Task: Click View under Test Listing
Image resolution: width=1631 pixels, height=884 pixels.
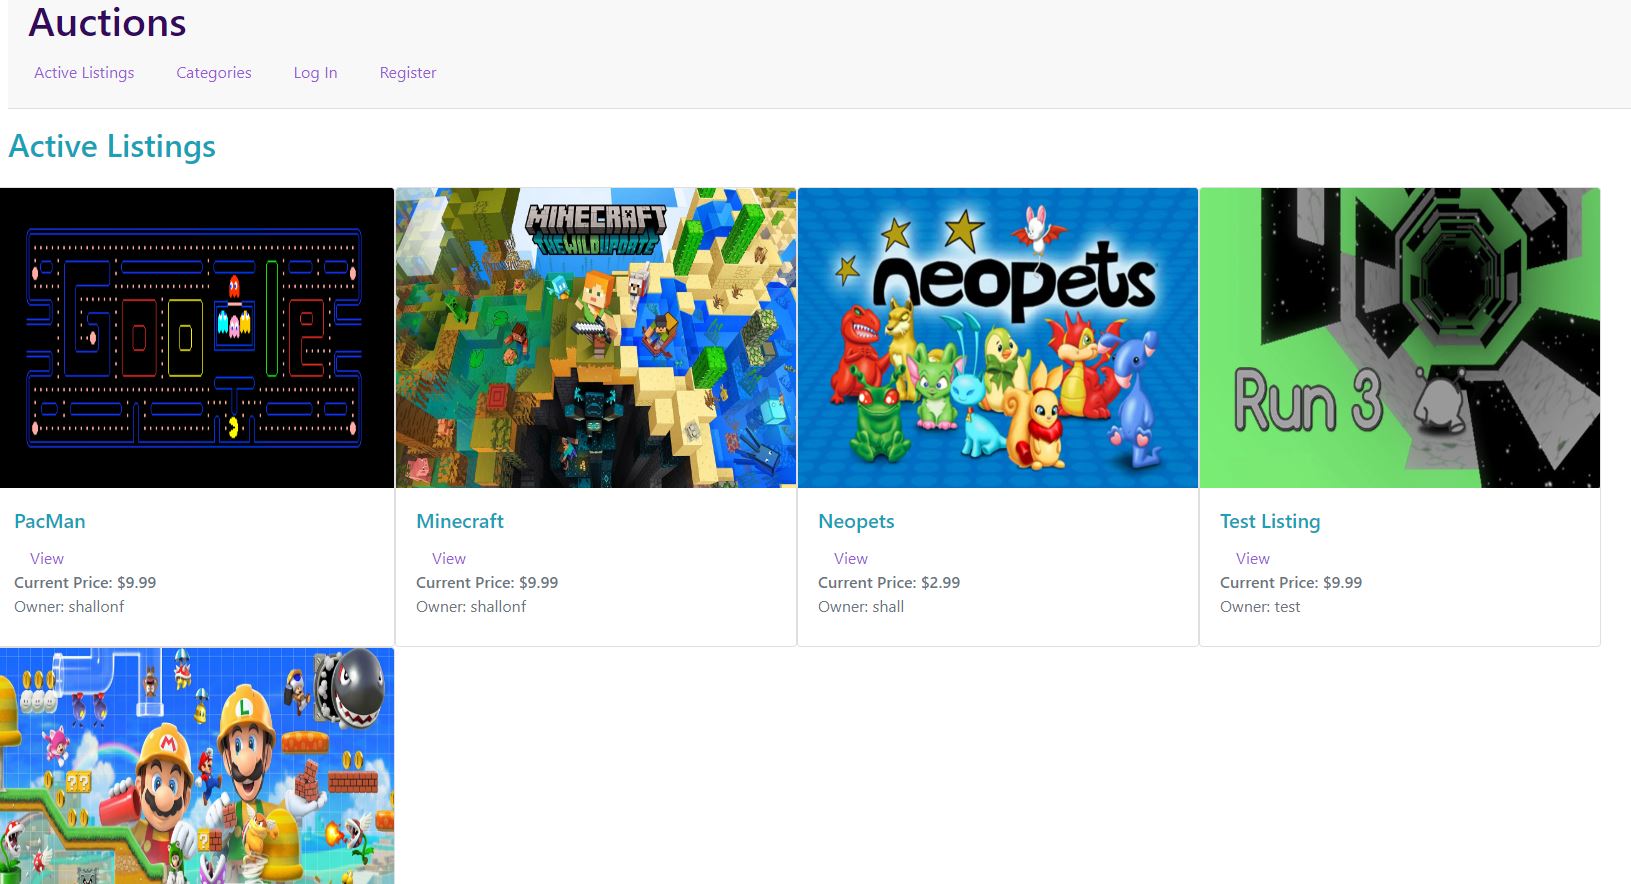Action: [x=1253, y=559]
